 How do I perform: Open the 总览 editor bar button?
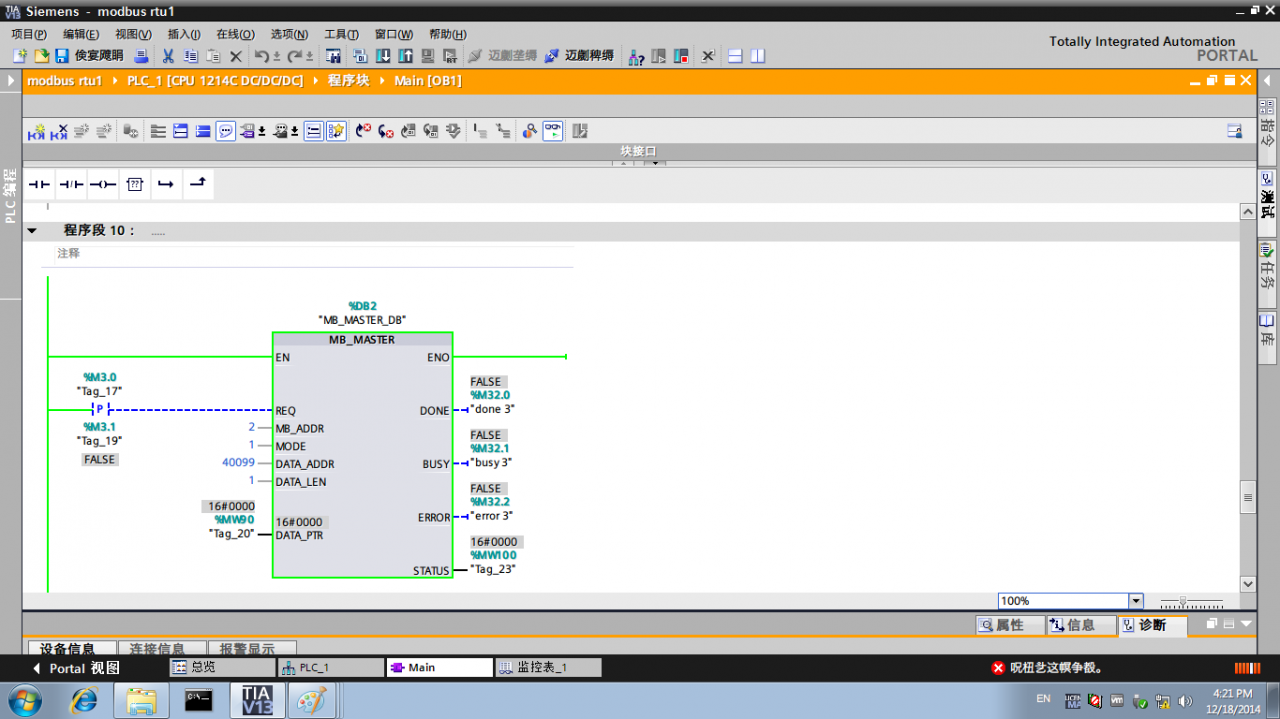[221, 667]
